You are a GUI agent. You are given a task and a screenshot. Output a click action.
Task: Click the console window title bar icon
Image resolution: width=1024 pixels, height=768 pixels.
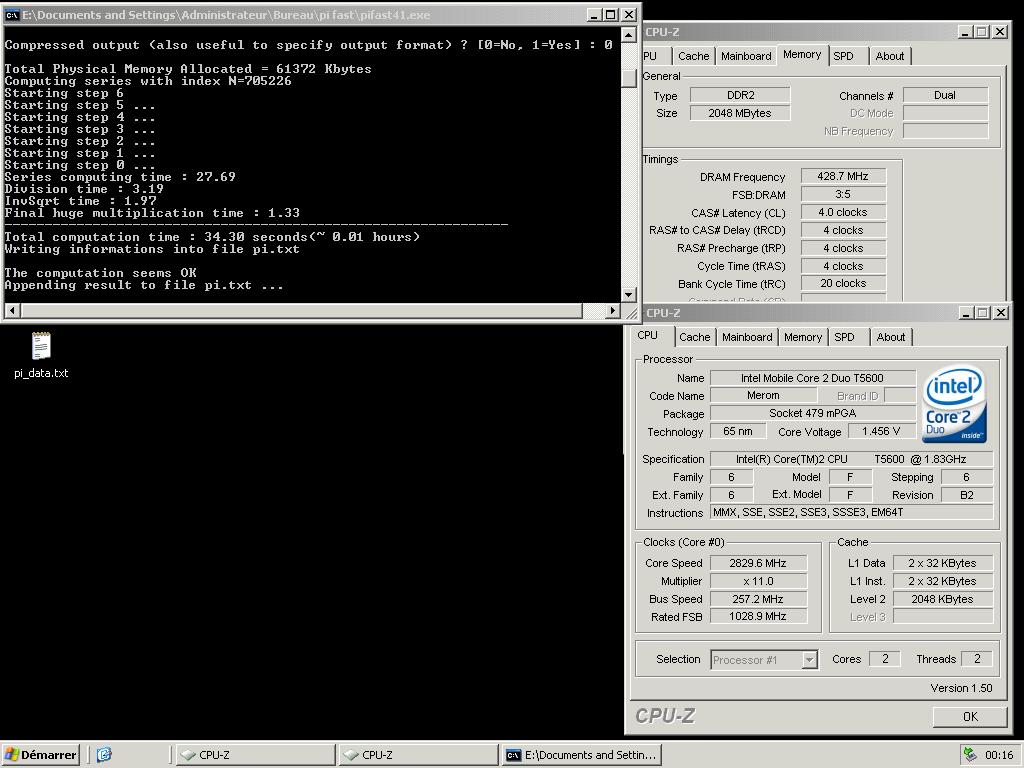tap(12, 14)
